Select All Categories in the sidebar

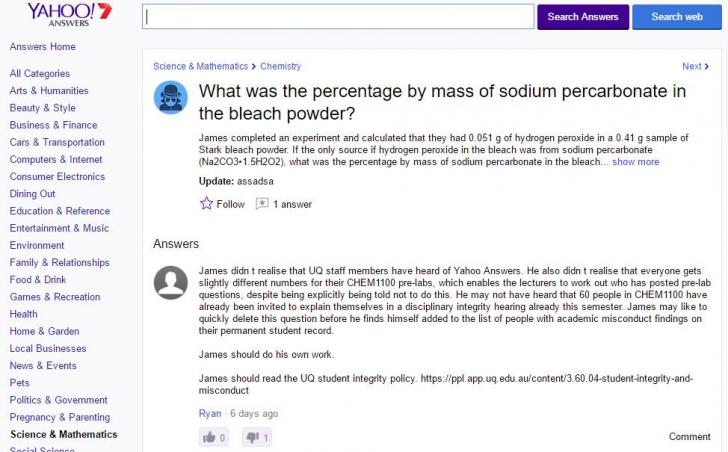[40, 74]
